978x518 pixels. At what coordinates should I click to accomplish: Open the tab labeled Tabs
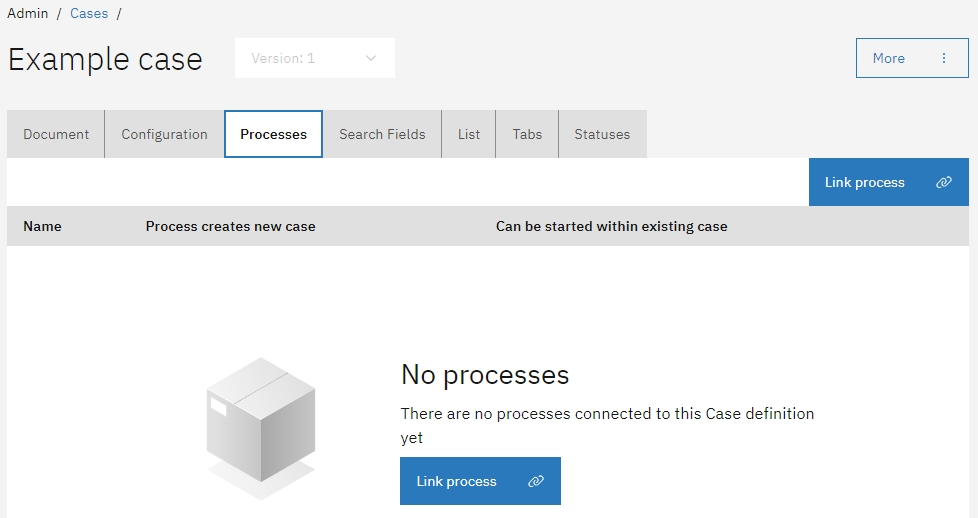click(527, 134)
